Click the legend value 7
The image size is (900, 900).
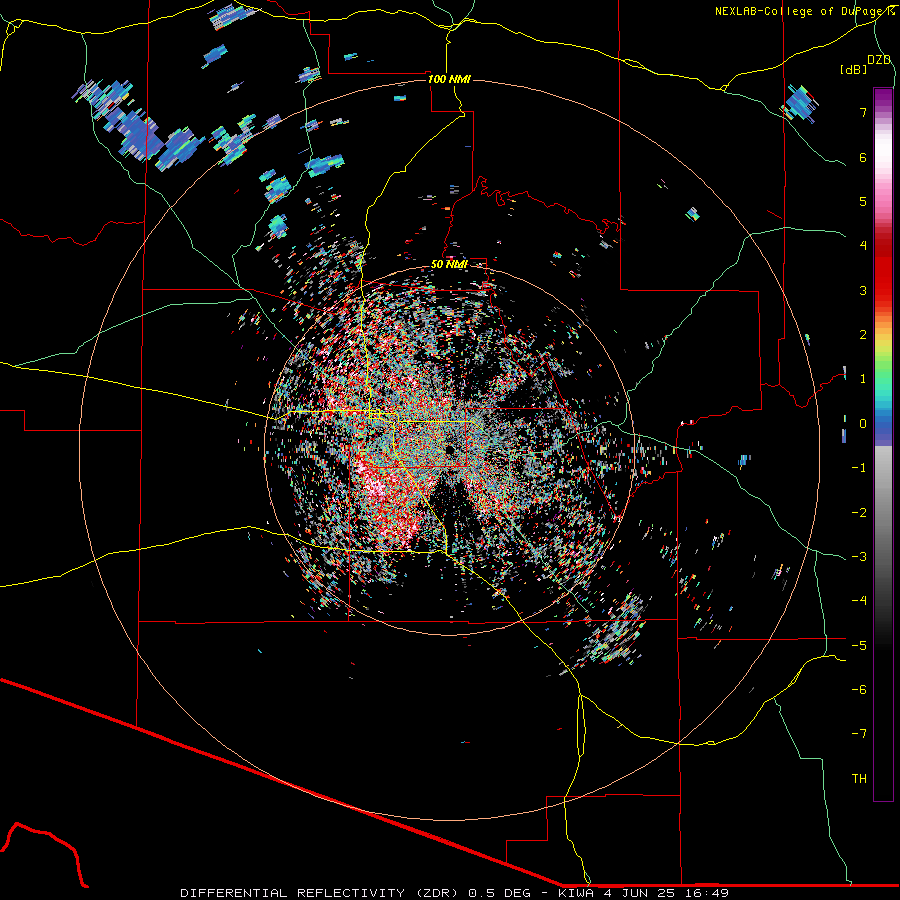[x=863, y=112]
